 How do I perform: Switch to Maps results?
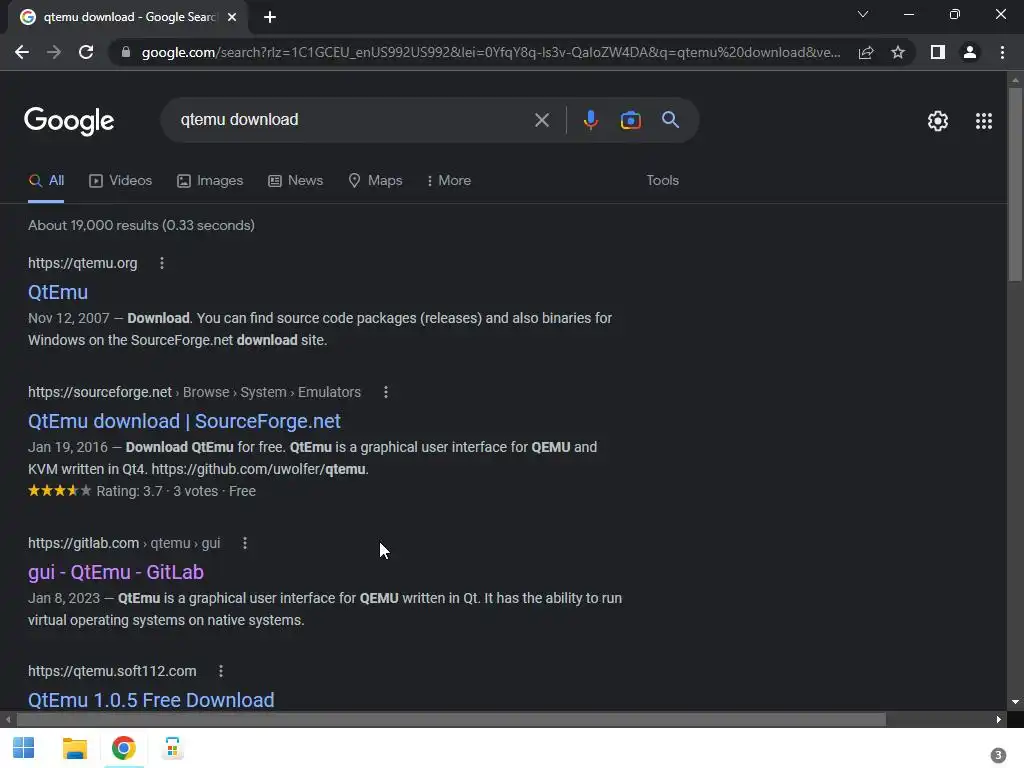pos(376,181)
